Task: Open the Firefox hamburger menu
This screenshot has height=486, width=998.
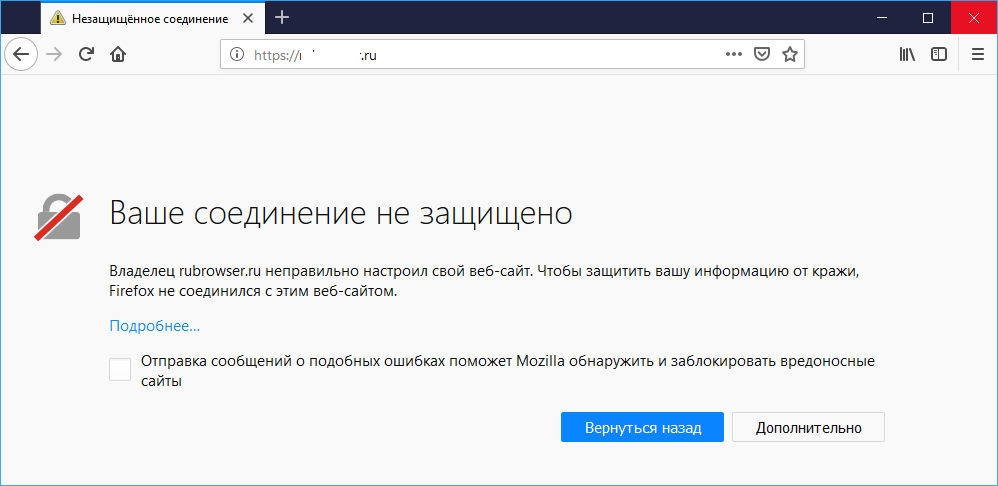Action: pyautogui.click(x=978, y=55)
